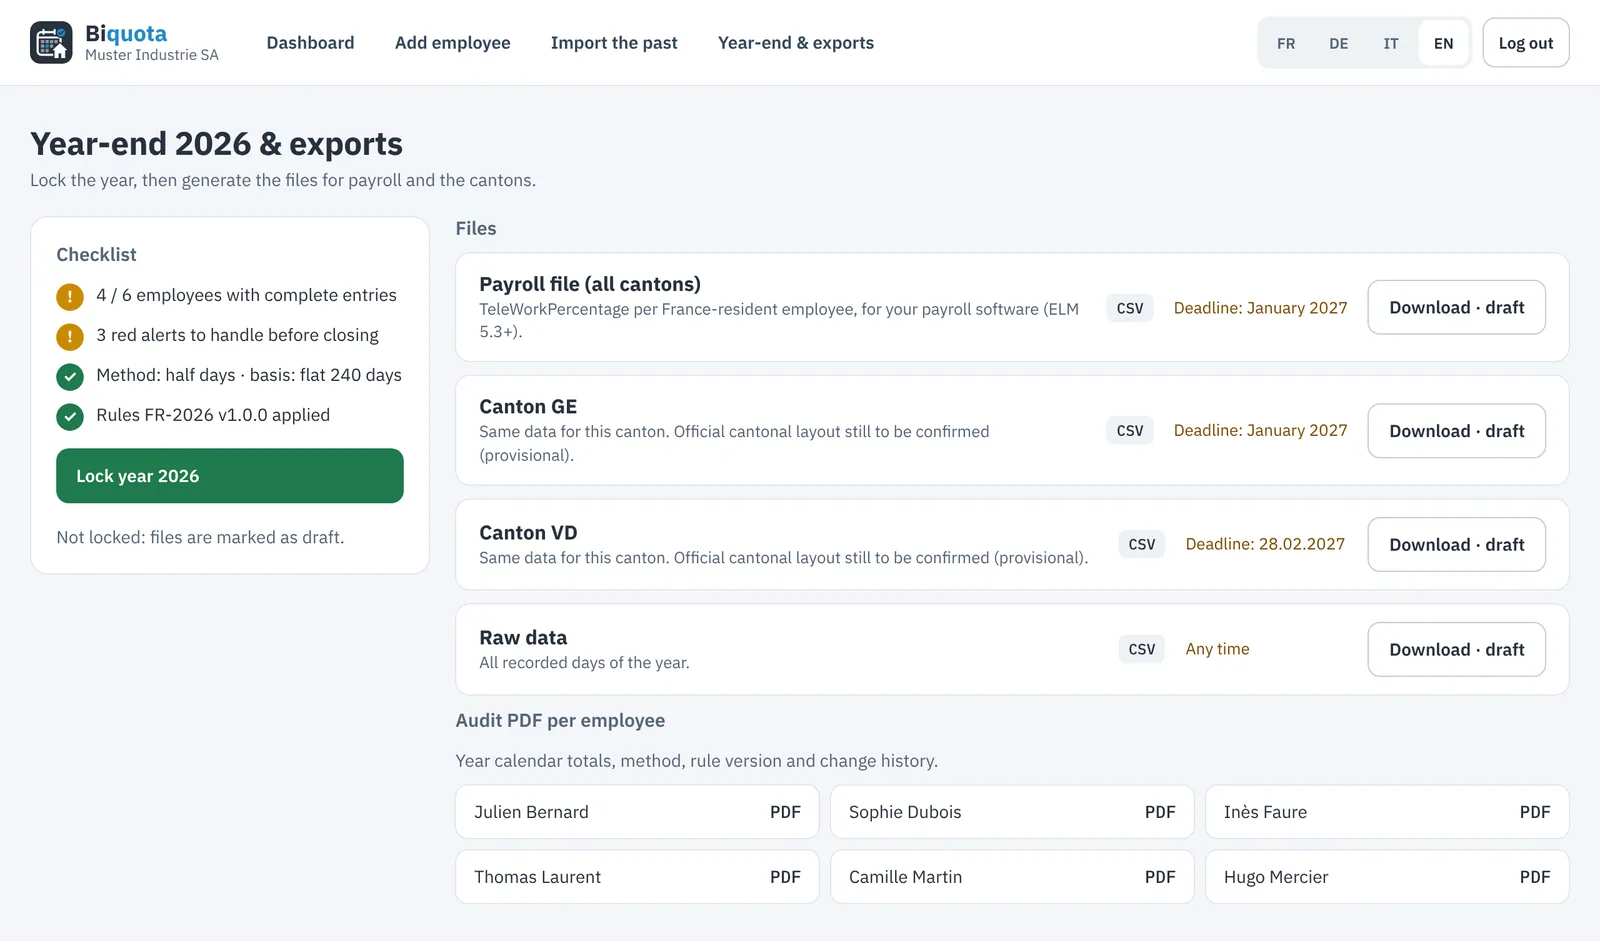Download Raw data draft

1456,650
